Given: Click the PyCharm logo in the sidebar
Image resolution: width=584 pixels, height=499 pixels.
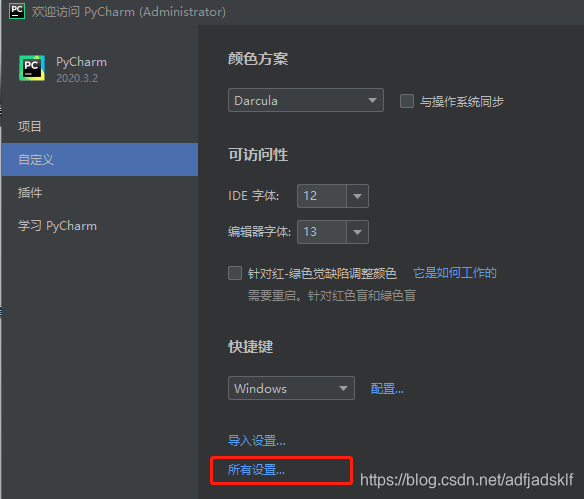Looking at the screenshot, I should (x=32, y=68).
